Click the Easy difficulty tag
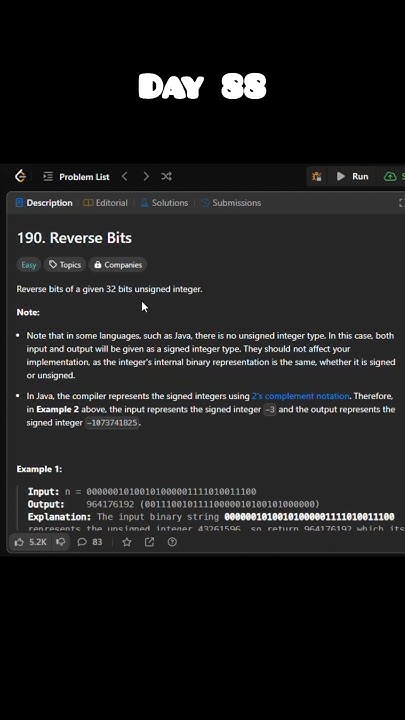This screenshot has height=720, width=405. [28, 264]
